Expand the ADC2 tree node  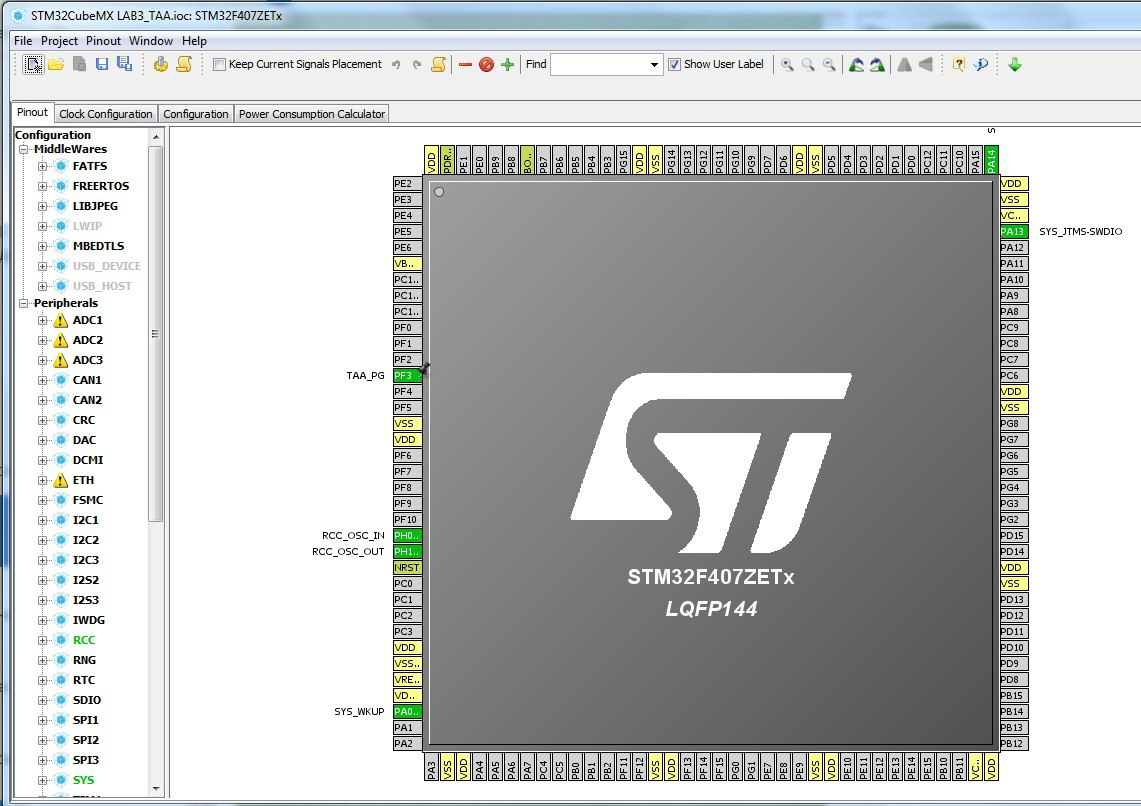click(x=42, y=340)
